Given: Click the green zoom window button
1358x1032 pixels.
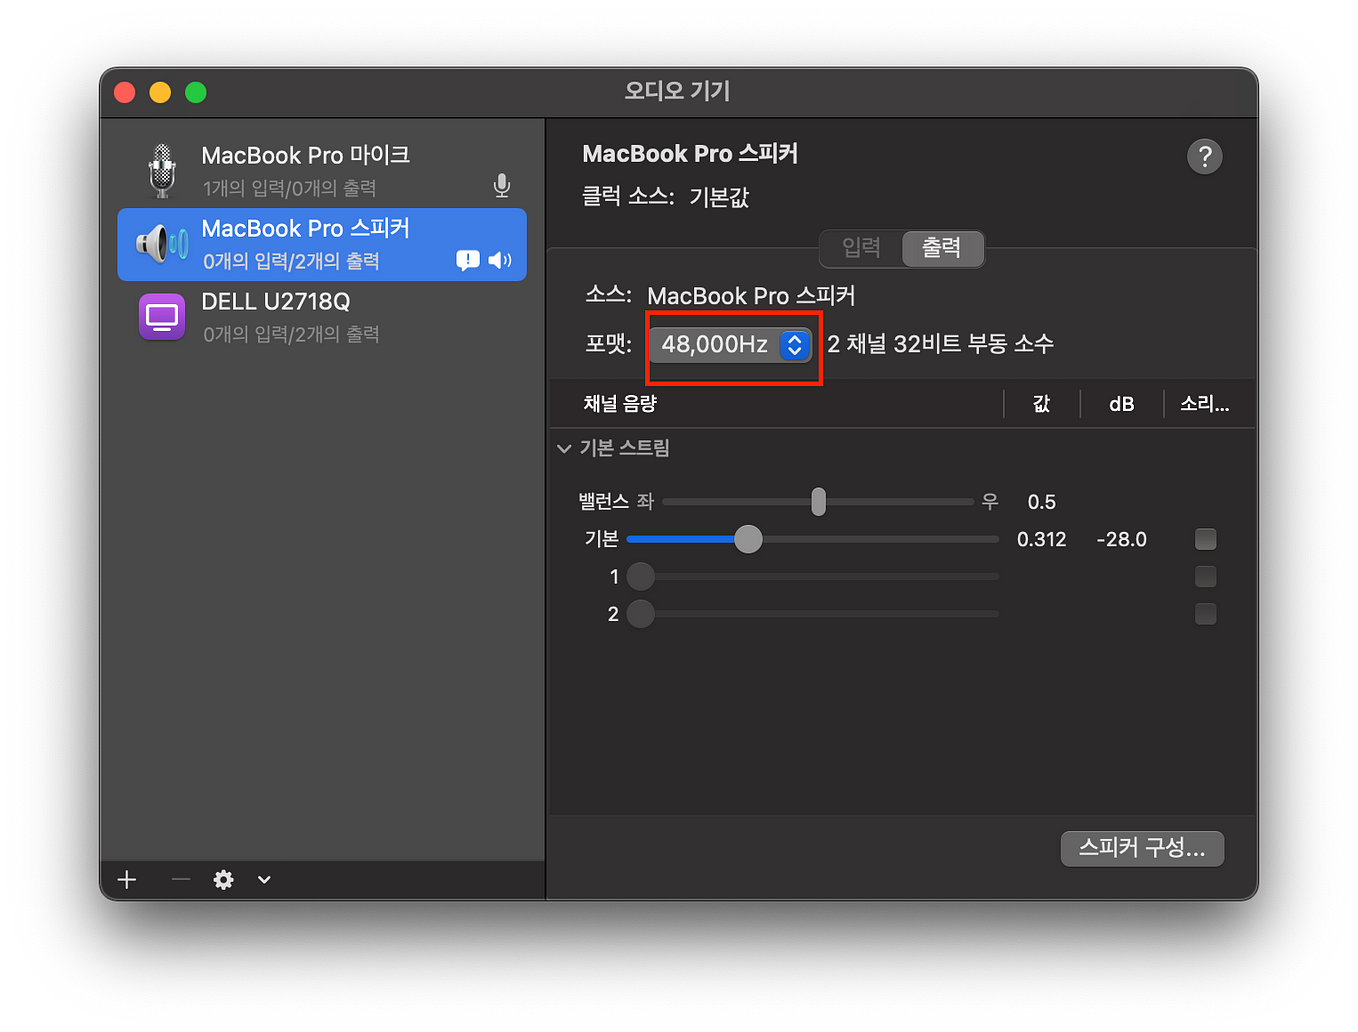Looking at the screenshot, I should [x=196, y=93].
